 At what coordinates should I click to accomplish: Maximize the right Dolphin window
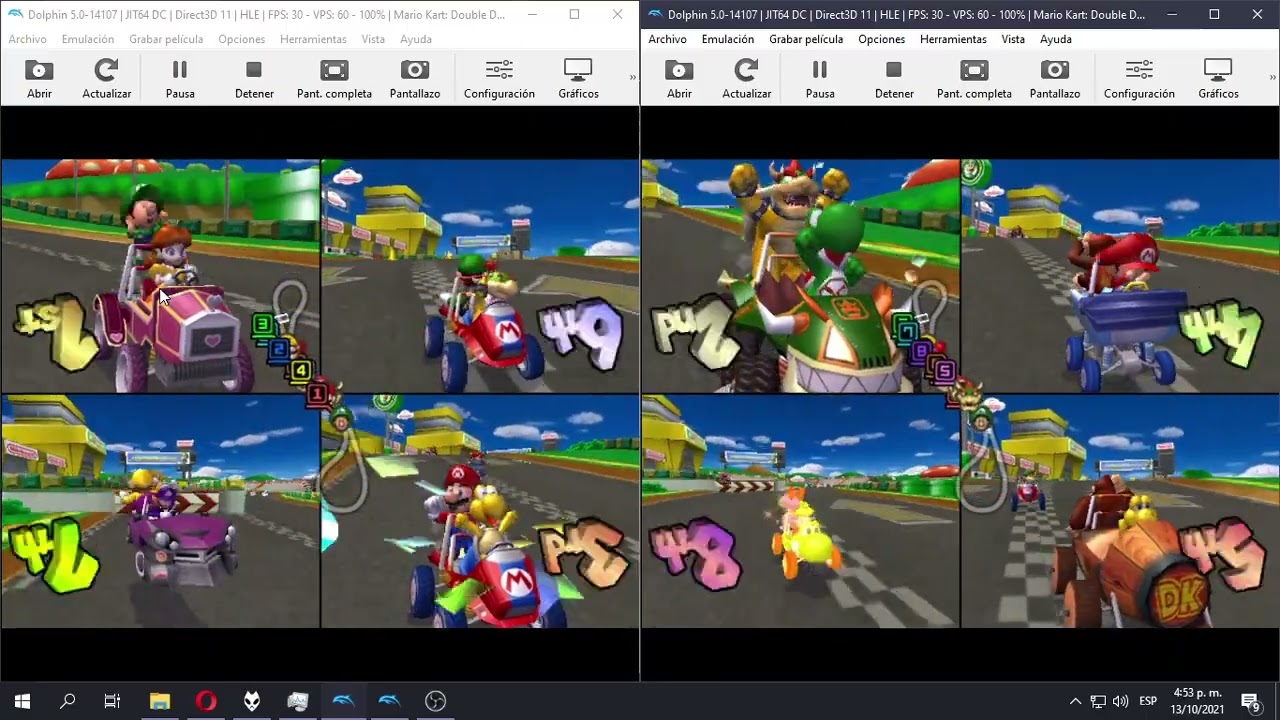coord(1214,14)
